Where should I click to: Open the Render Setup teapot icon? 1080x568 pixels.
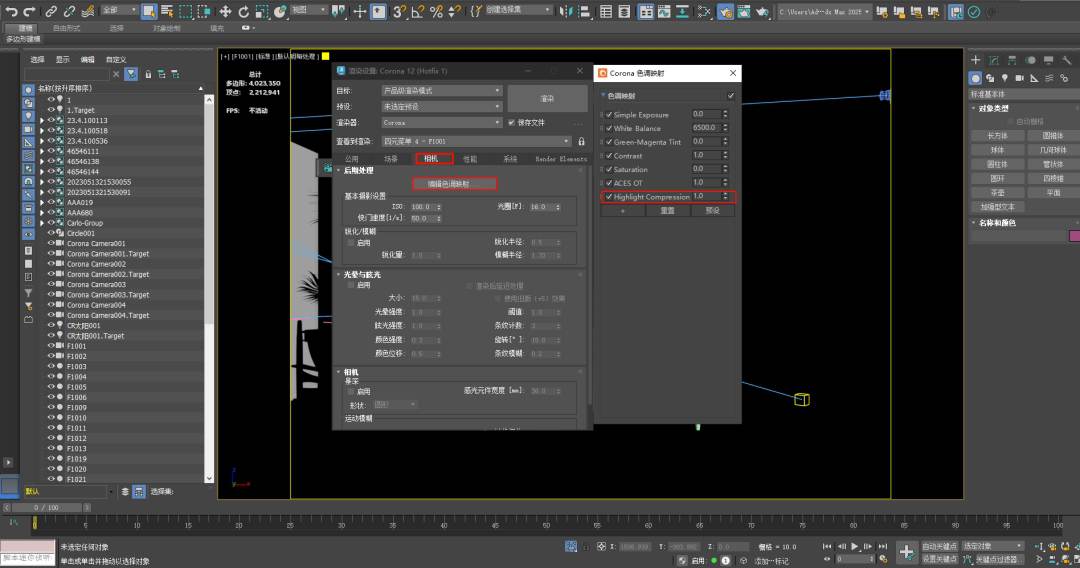click(725, 11)
